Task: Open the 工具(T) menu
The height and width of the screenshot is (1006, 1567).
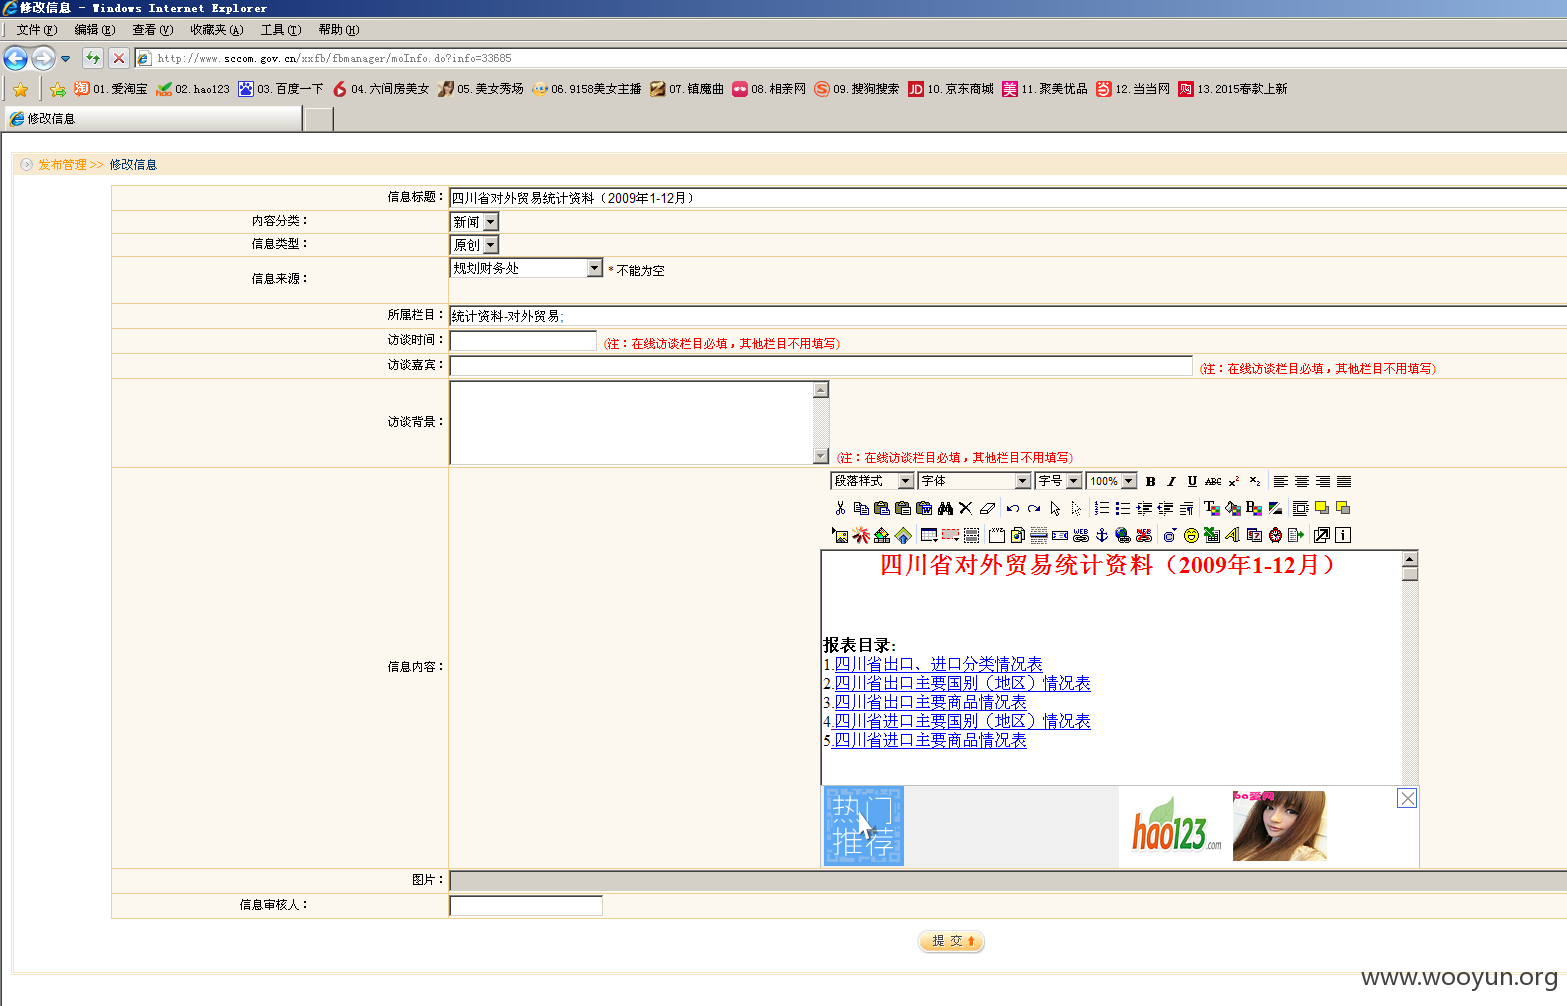Action: [280, 30]
